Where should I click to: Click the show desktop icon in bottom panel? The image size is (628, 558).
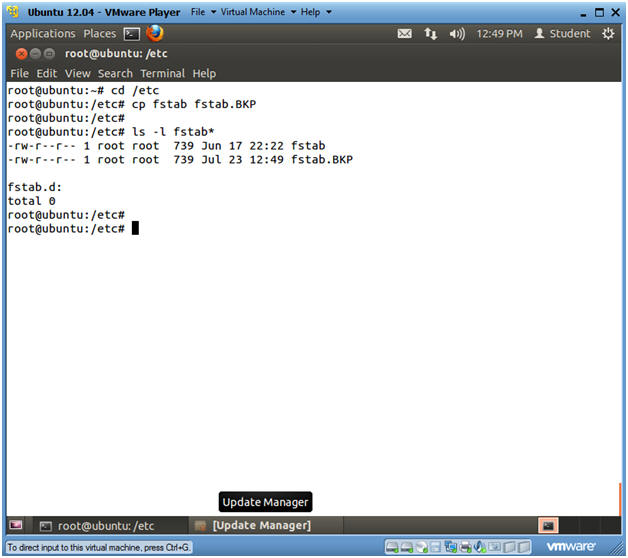pos(16,525)
